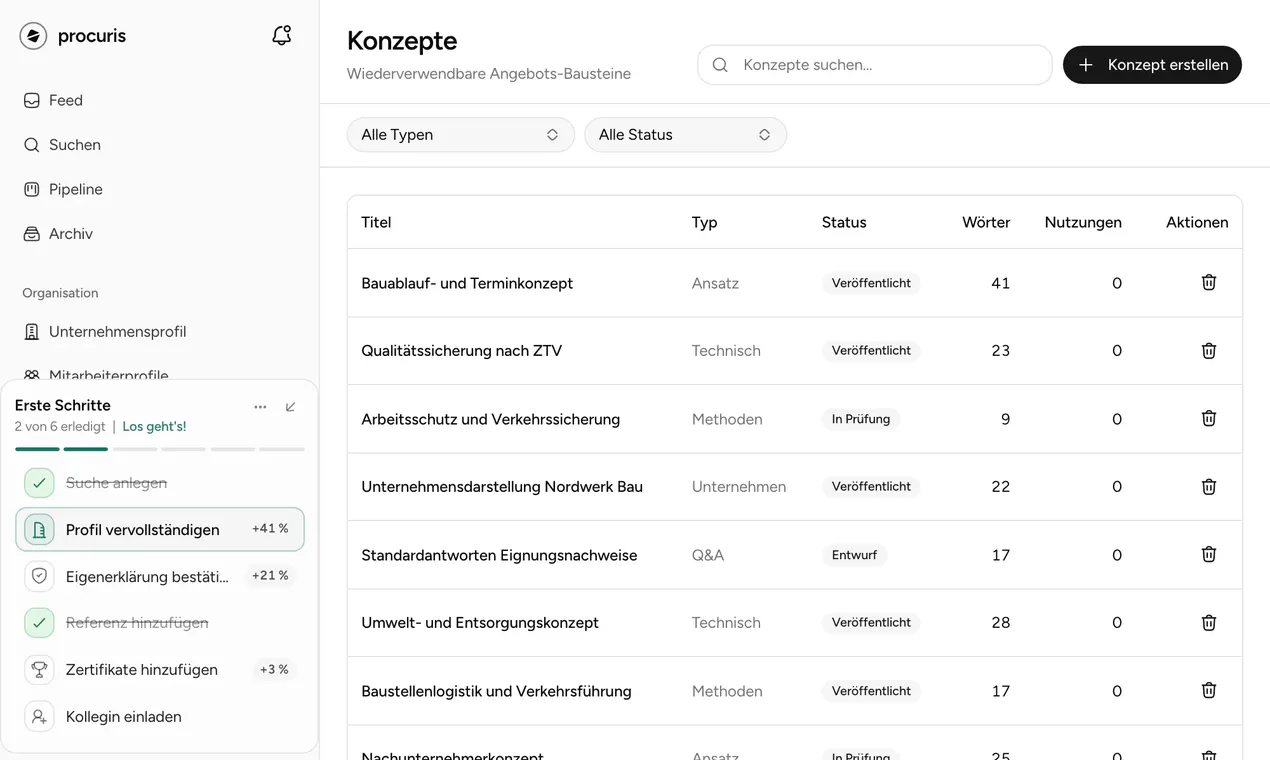Delete Arbeitsschutz und Verkehrssicherung concept
1270x760 pixels.
1208,419
